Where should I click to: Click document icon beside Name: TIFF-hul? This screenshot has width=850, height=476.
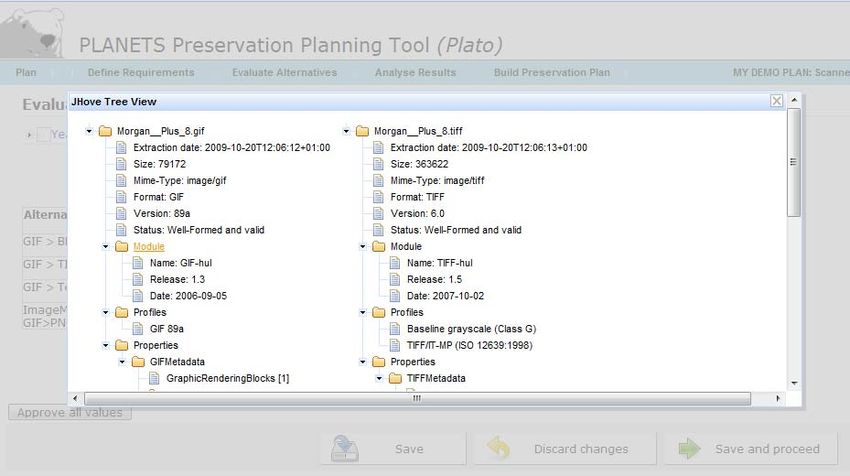tap(395, 263)
